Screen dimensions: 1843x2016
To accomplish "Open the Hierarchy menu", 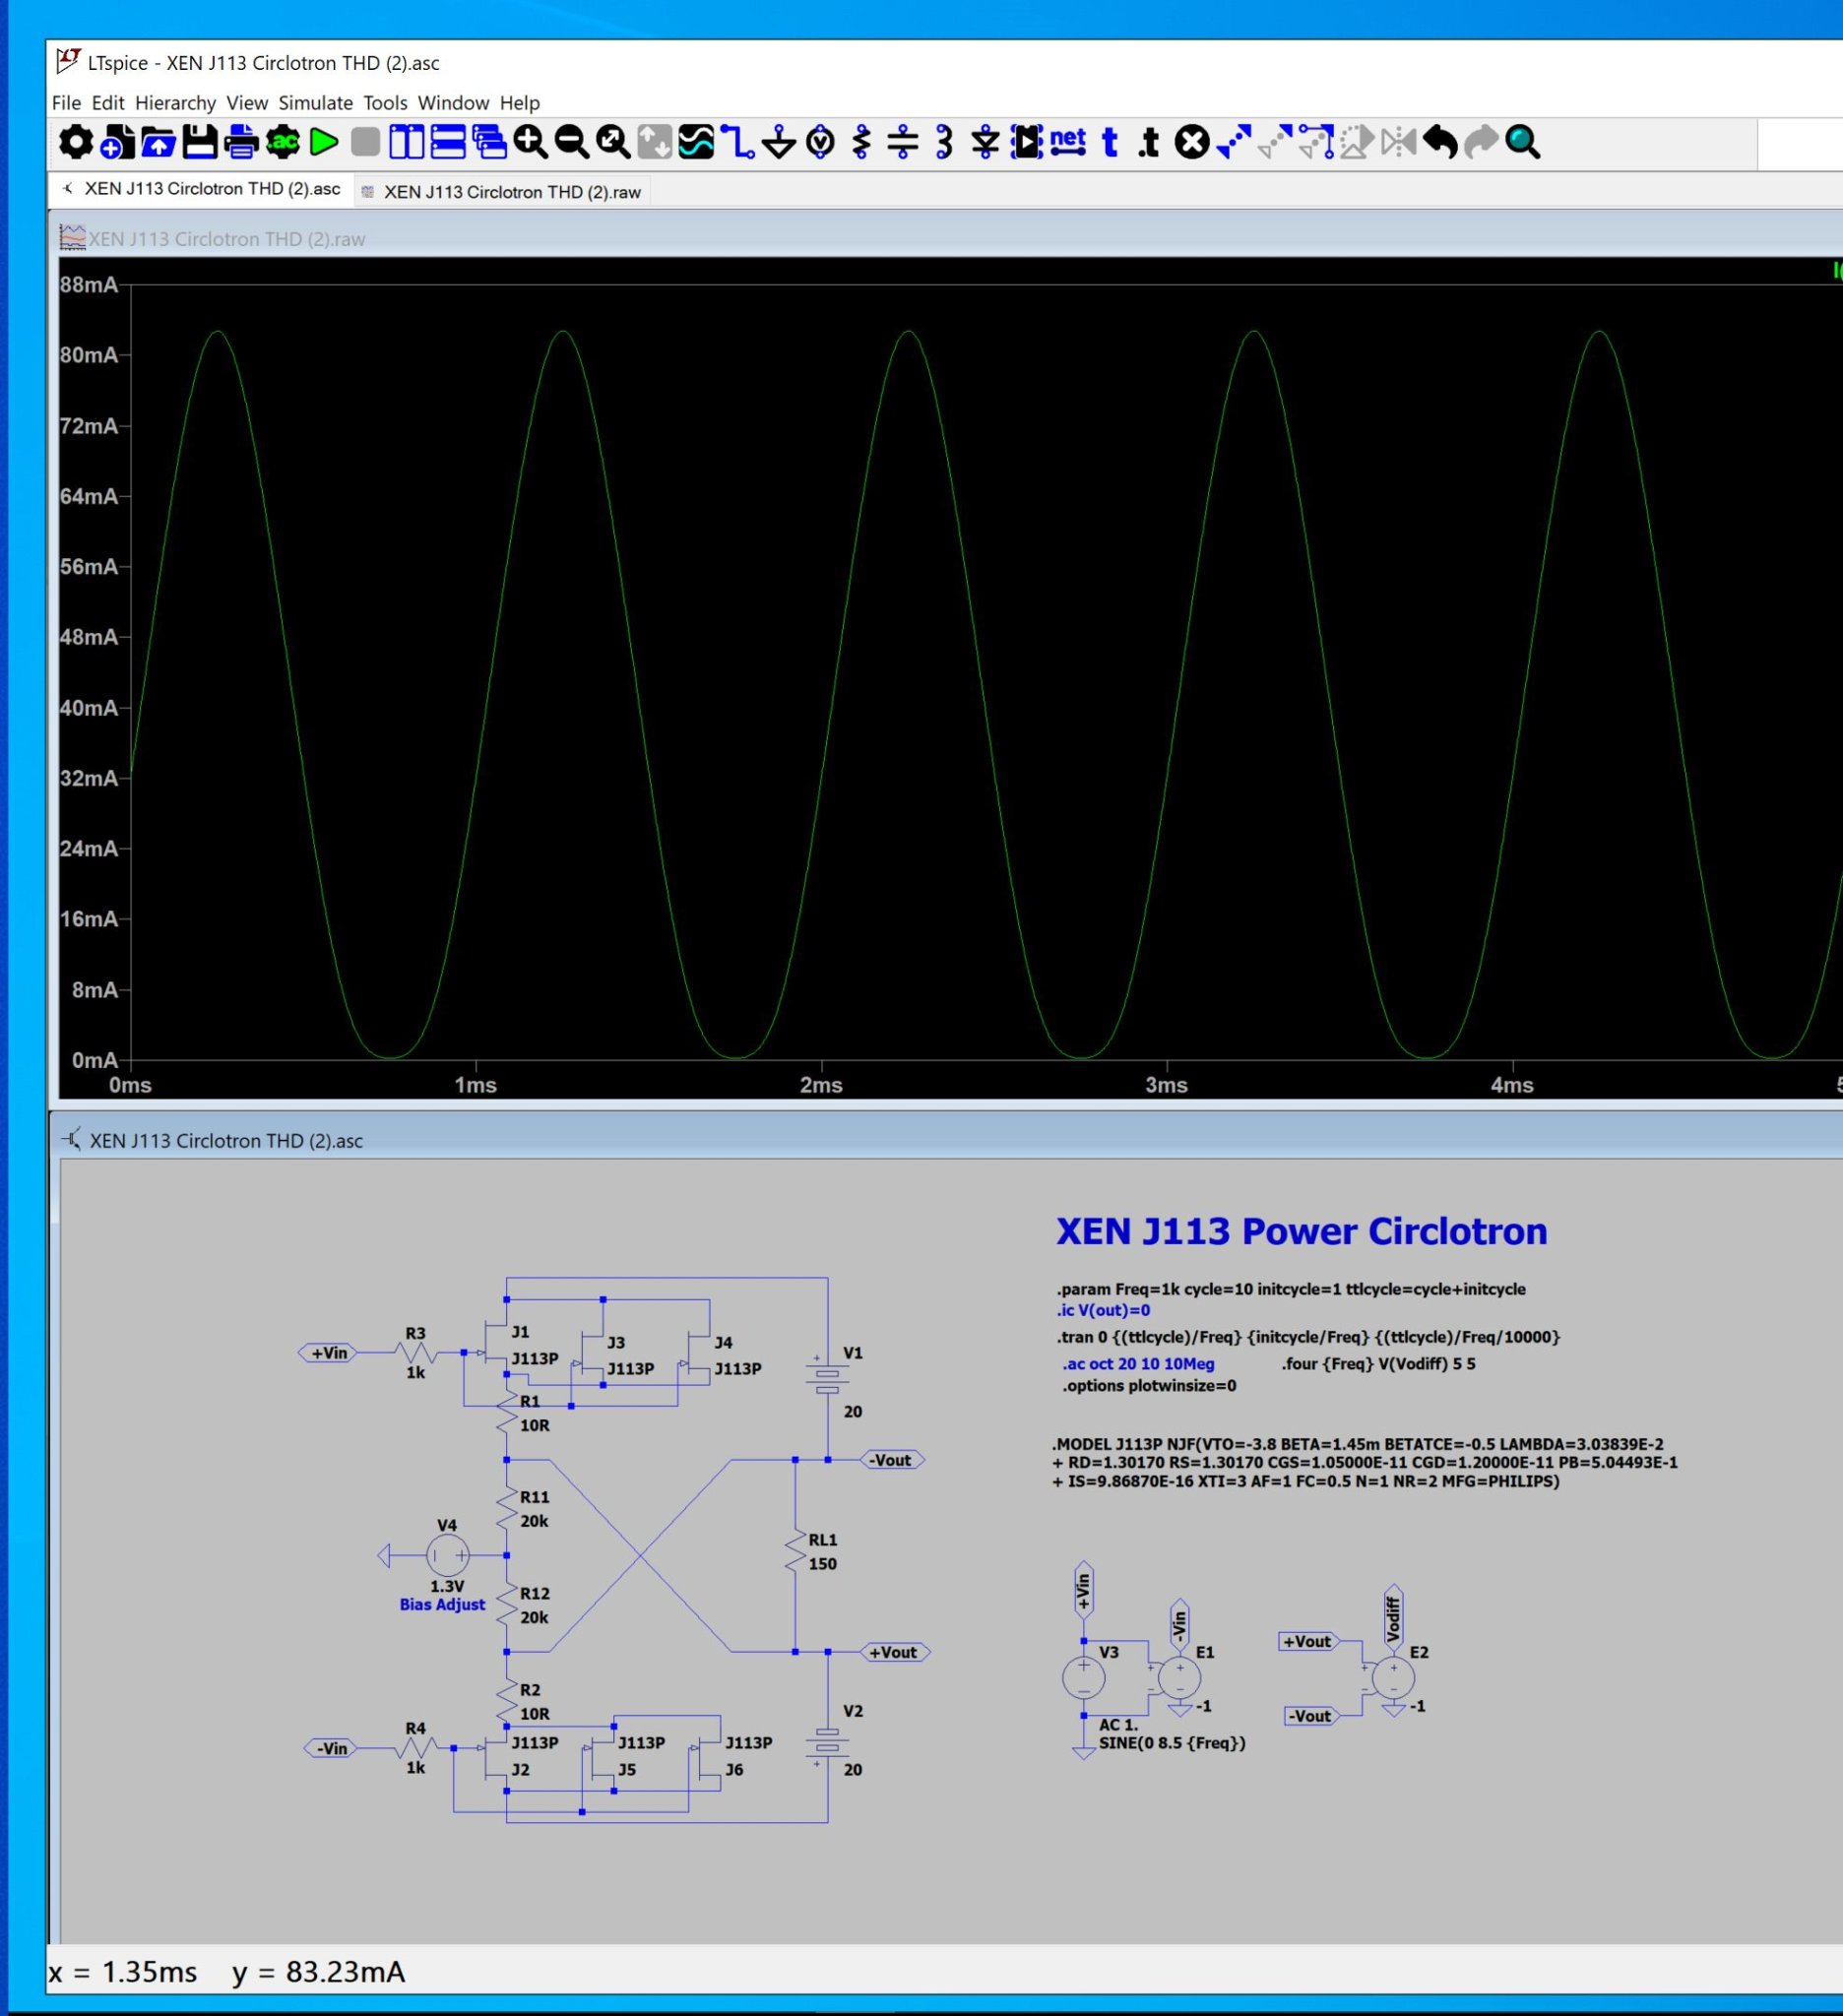I will tap(175, 103).
